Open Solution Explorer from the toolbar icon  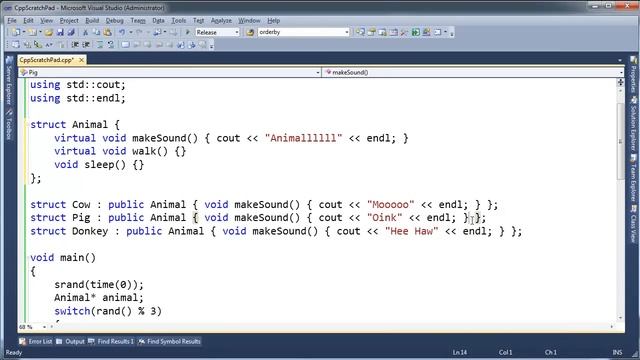pos(360,32)
